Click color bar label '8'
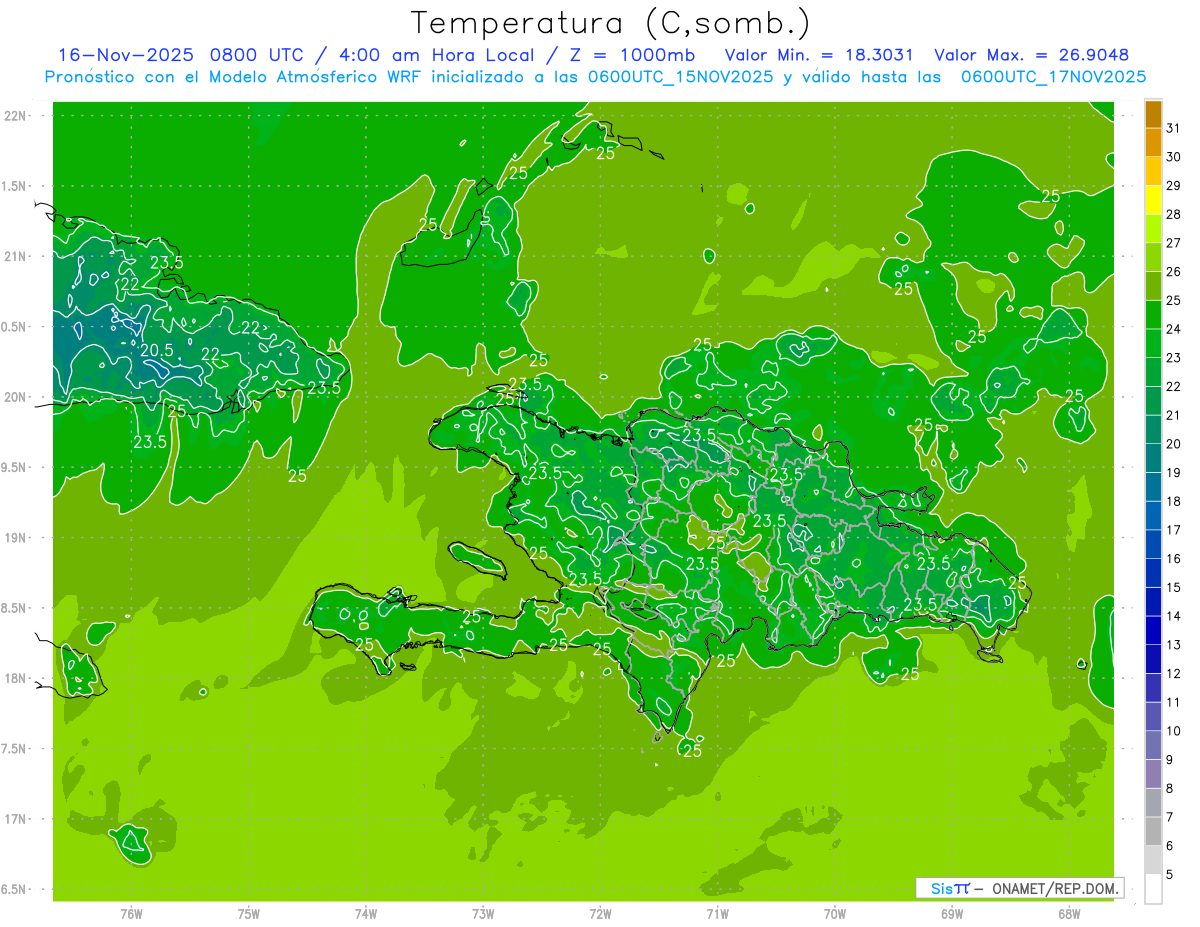The image size is (1200, 927). (1170, 789)
